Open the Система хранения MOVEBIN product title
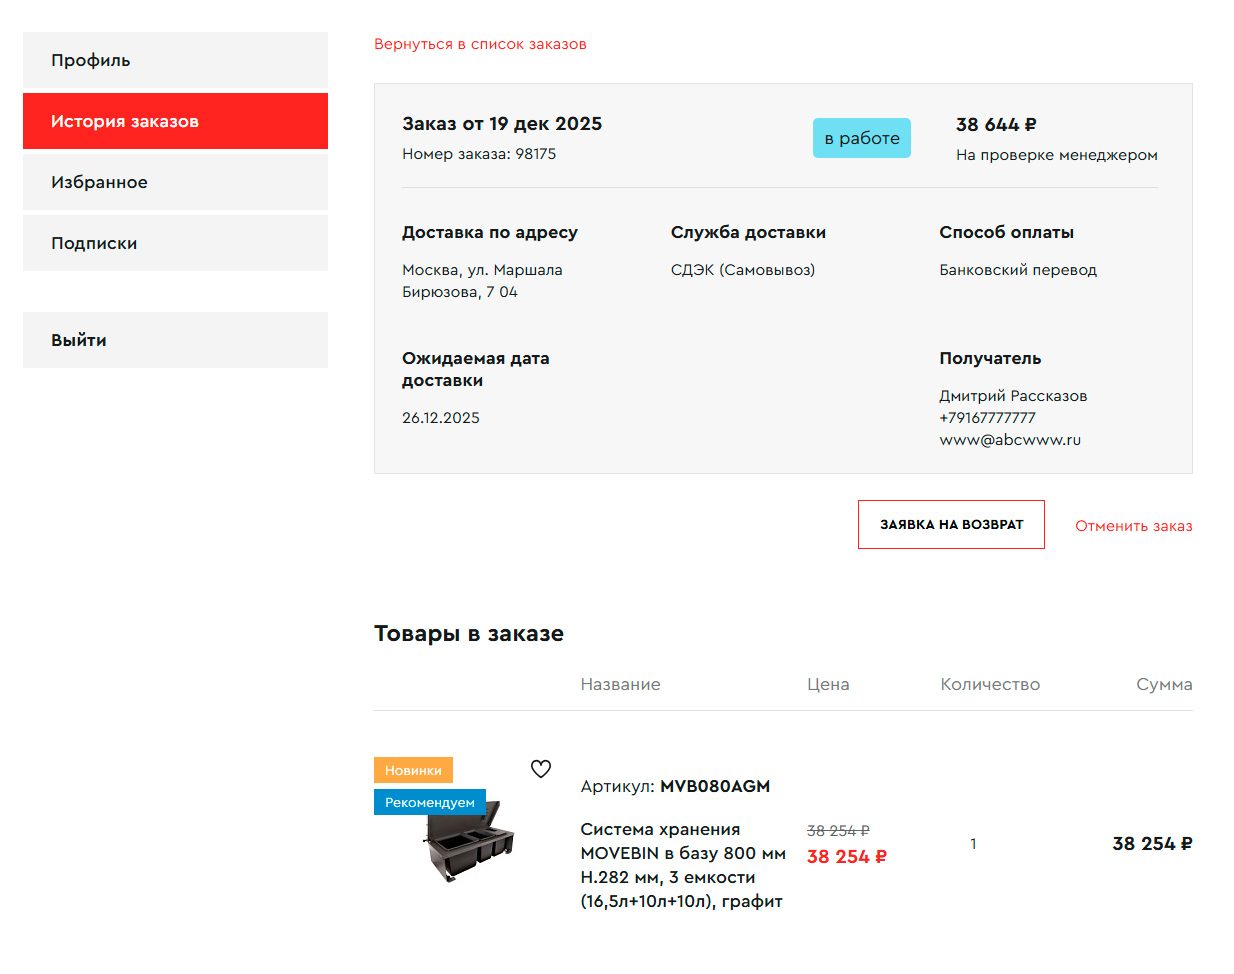The width and height of the screenshot is (1234, 974). click(682, 865)
